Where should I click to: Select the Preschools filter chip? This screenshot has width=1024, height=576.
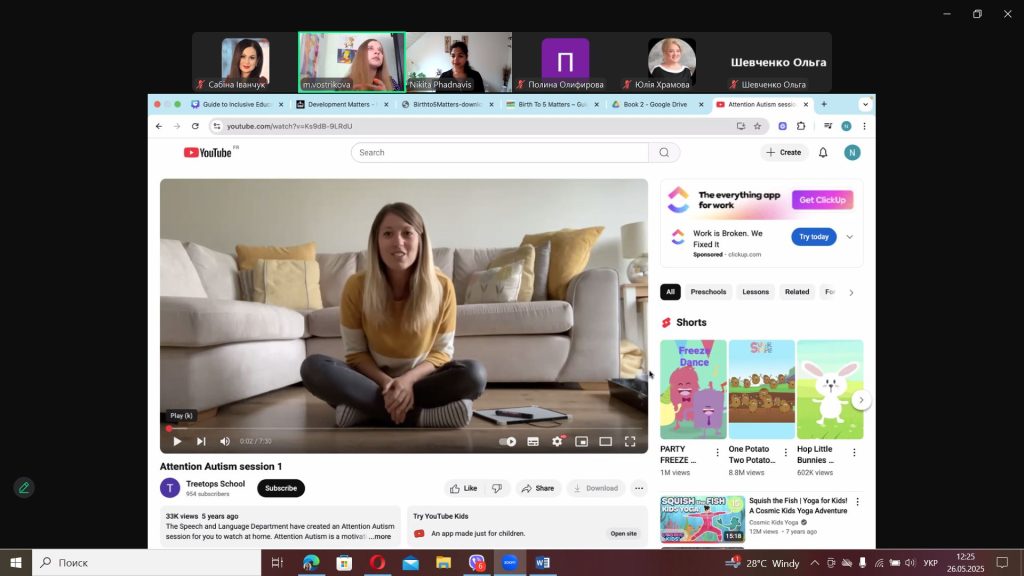(x=708, y=292)
